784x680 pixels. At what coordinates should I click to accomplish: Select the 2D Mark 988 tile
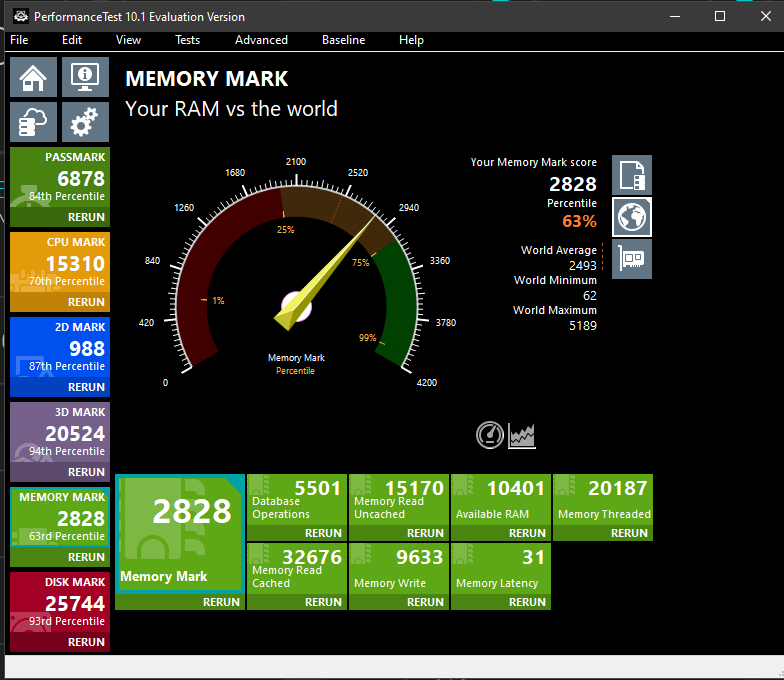point(60,348)
